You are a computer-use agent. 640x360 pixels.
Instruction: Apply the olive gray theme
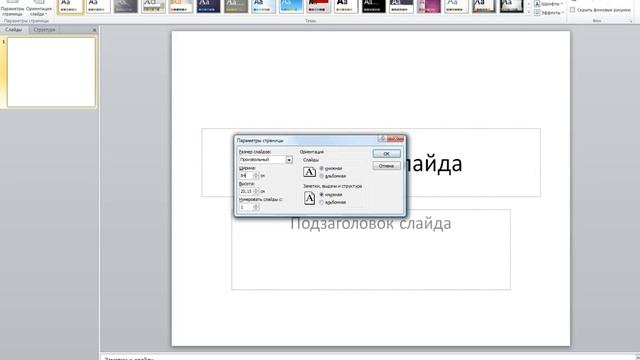(x=236, y=7)
